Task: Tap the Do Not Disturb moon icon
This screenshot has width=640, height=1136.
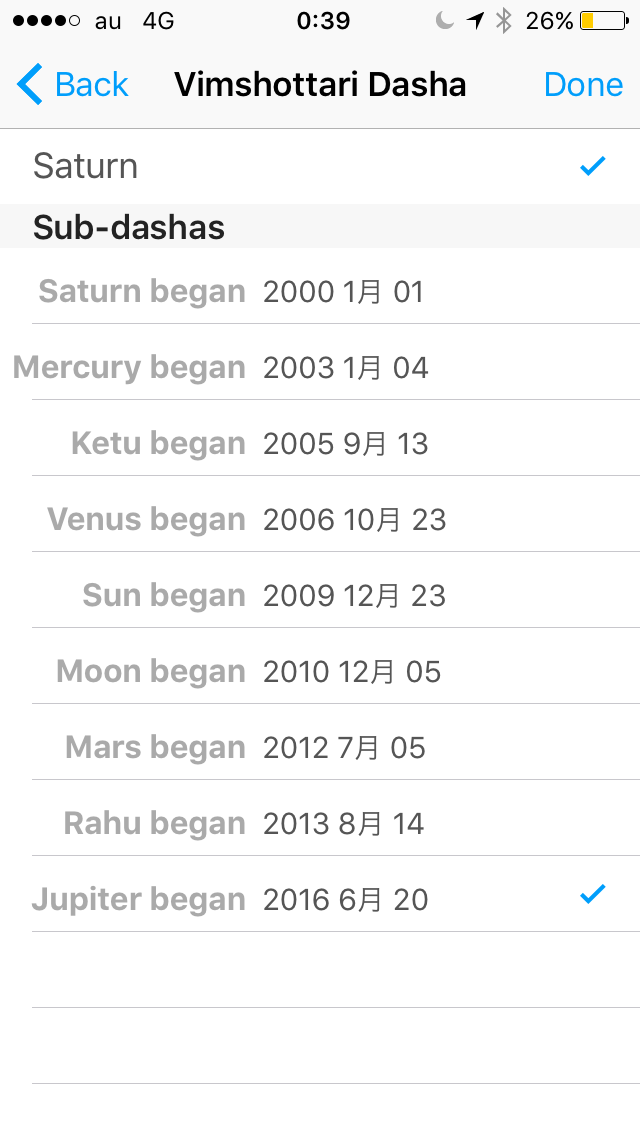Action: tap(445, 21)
